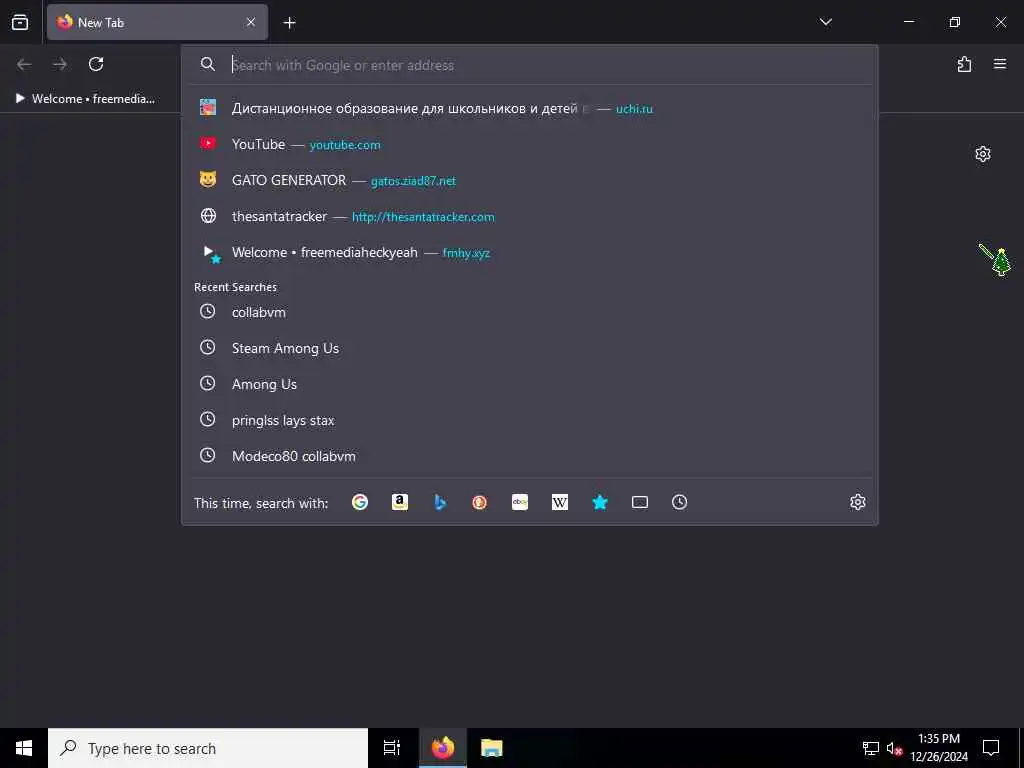Click the Windows taskbar search box

tap(208, 748)
